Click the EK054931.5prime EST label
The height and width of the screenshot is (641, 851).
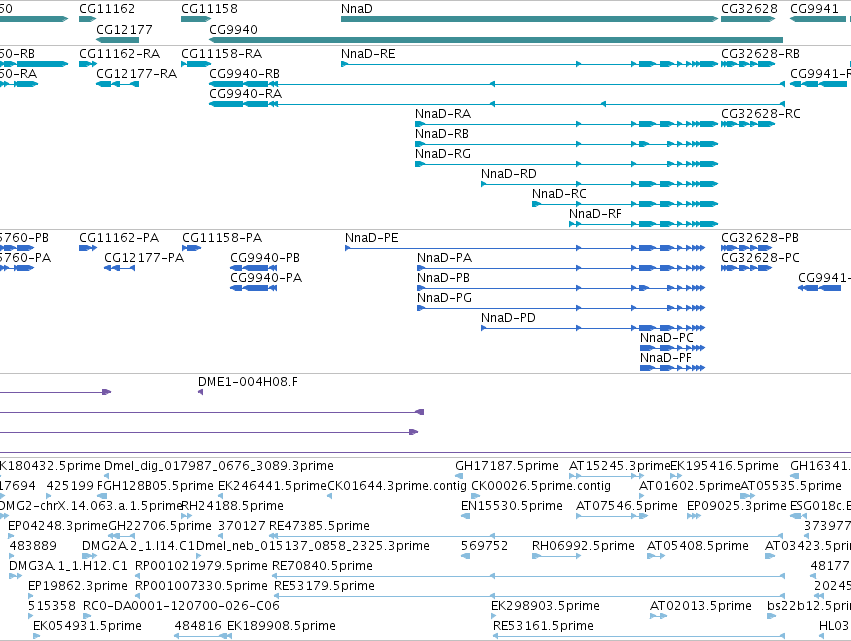coord(87,626)
